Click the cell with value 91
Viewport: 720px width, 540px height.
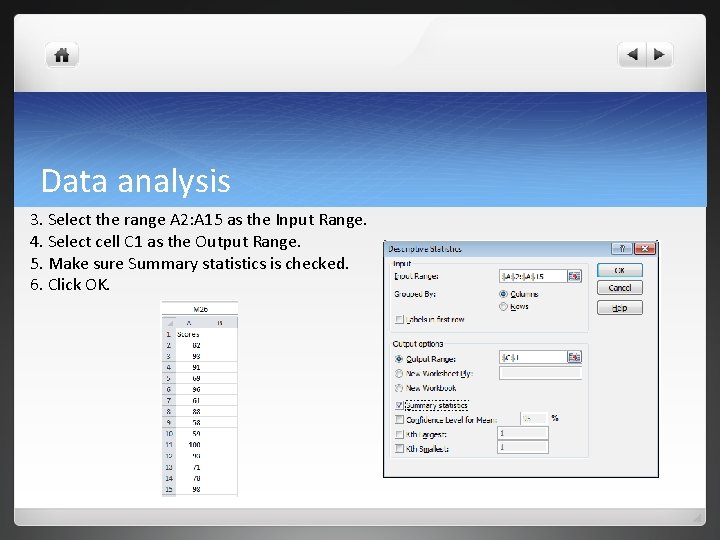[x=189, y=367]
